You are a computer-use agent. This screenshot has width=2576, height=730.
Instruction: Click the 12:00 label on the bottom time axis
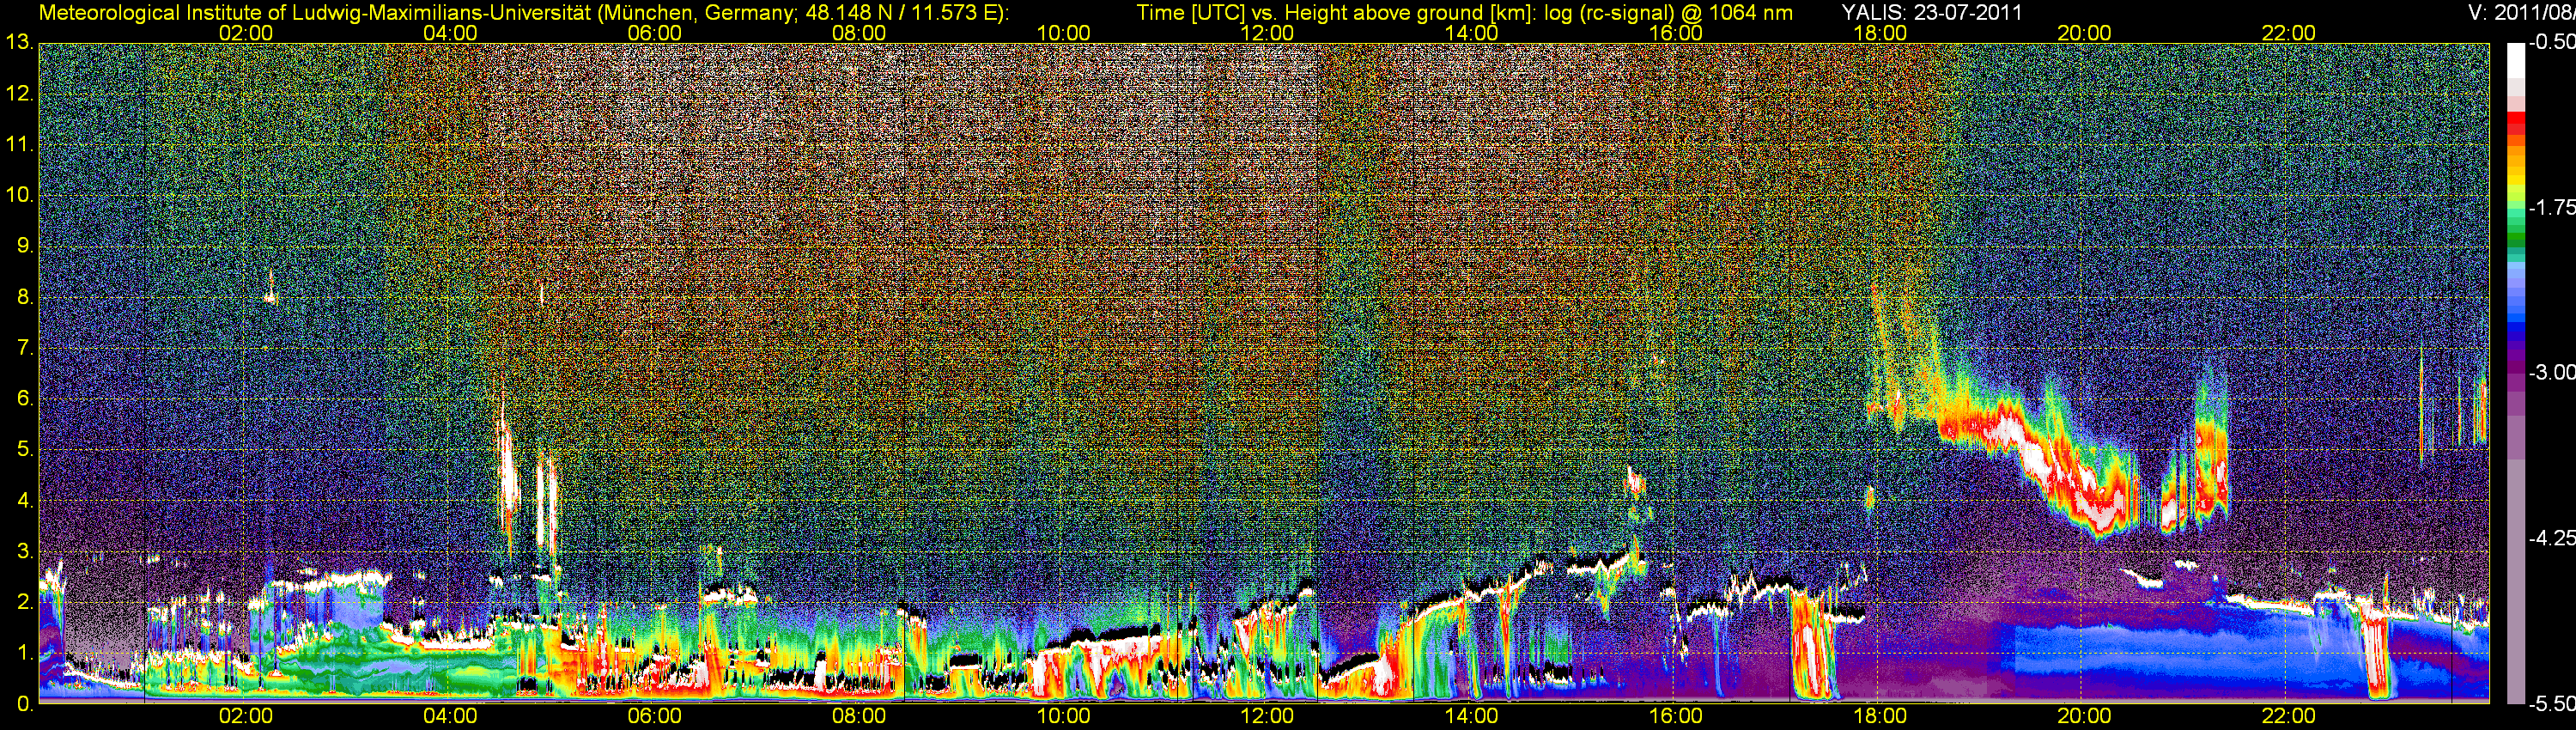(1267, 716)
